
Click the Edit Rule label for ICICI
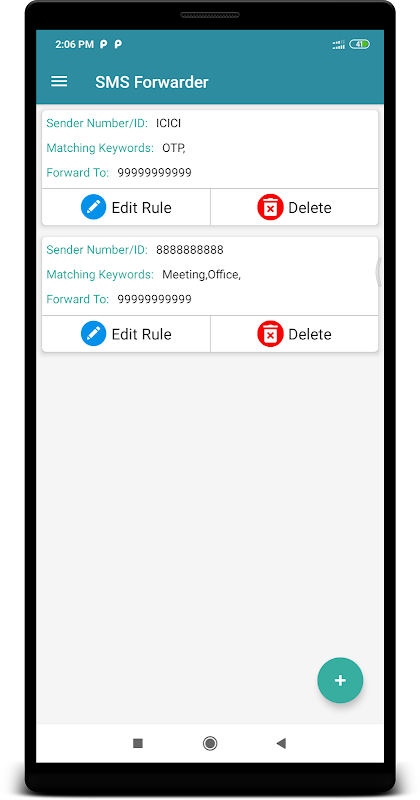[x=141, y=208]
